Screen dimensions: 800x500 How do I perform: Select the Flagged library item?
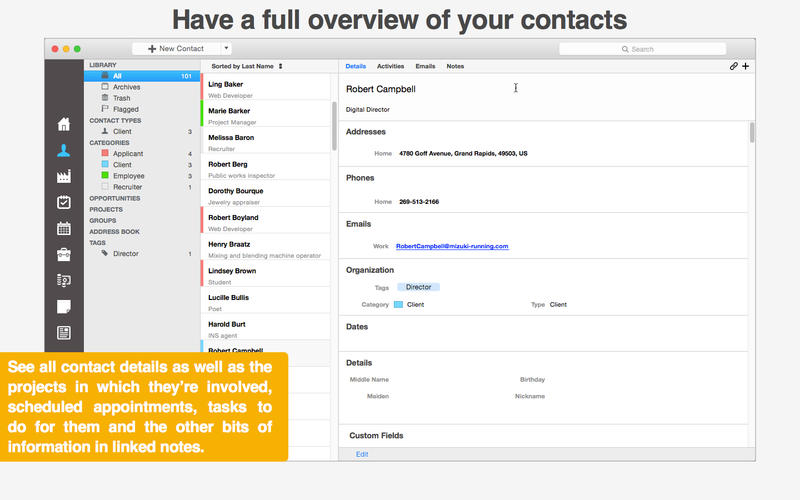click(x=126, y=109)
